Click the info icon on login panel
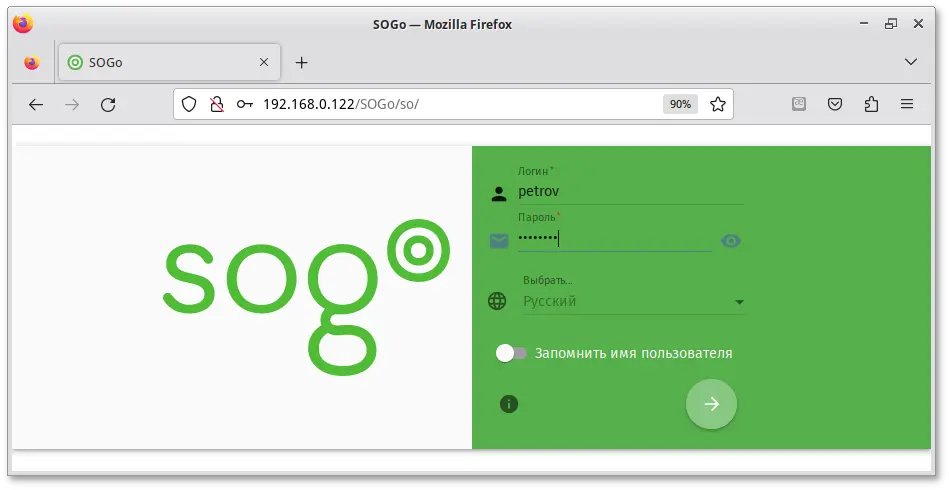Screen dimensions: 949x490 click(x=508, y=404)
